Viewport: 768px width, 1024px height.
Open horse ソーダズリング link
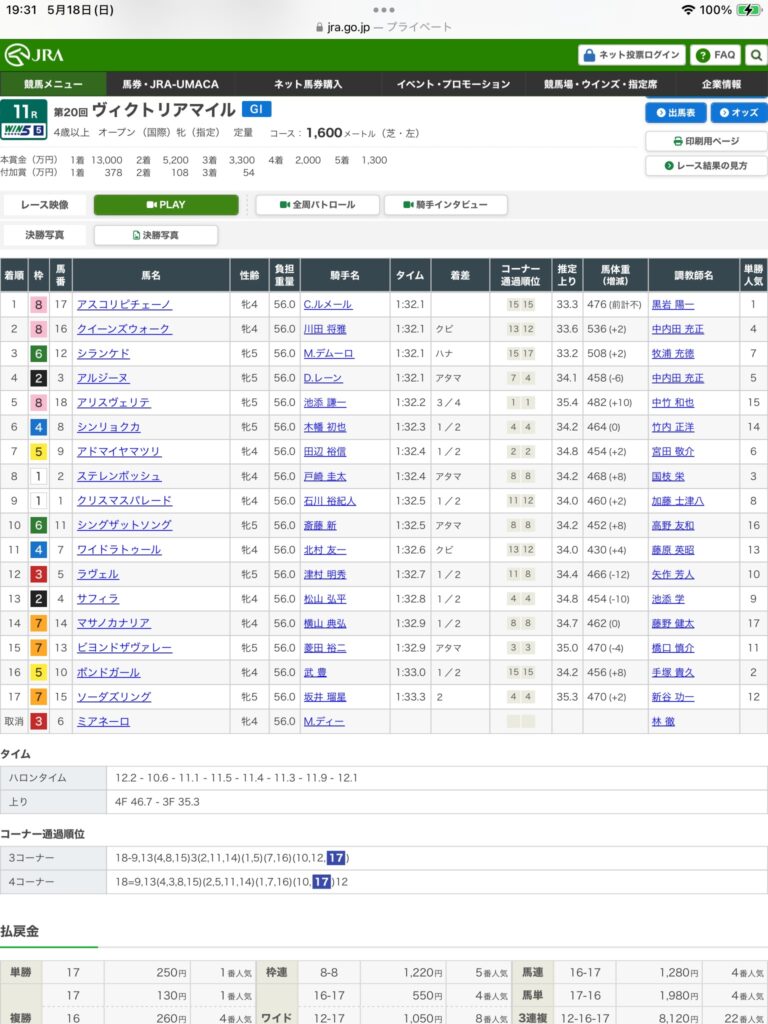pos(114,697)
